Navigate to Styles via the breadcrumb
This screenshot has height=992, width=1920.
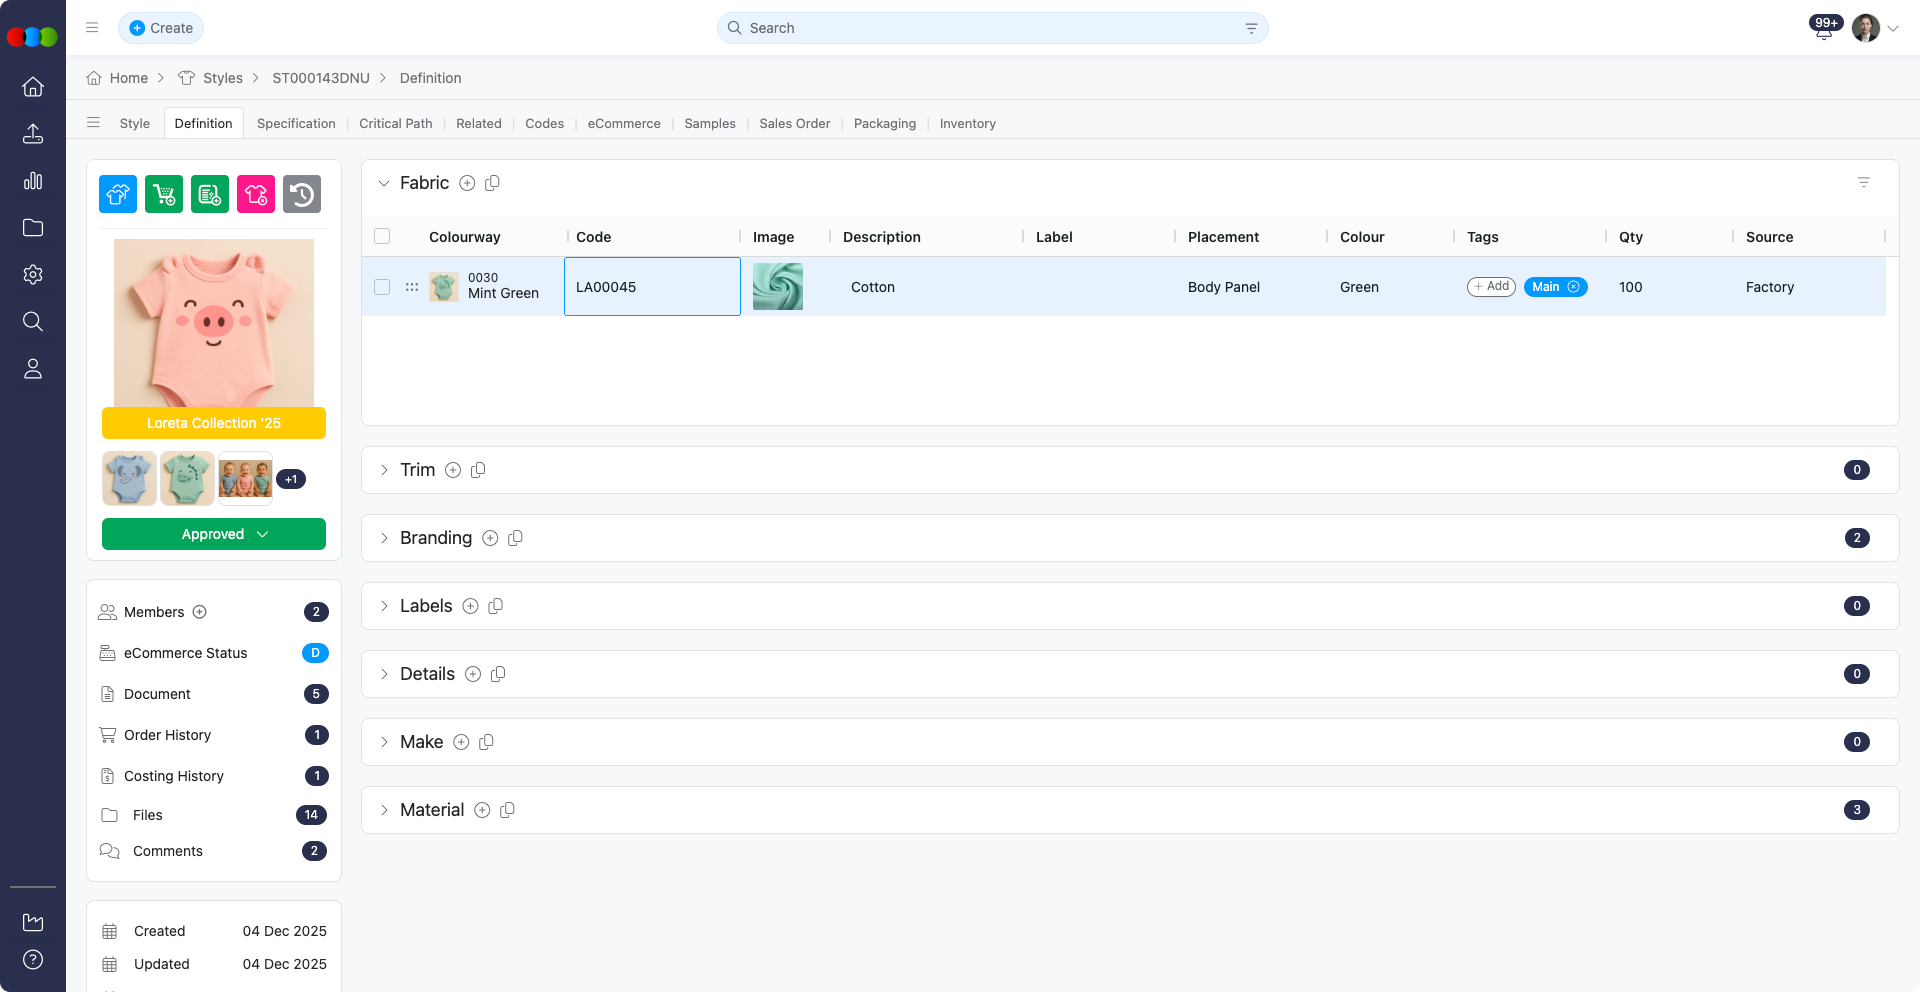[x=222, y=78]
